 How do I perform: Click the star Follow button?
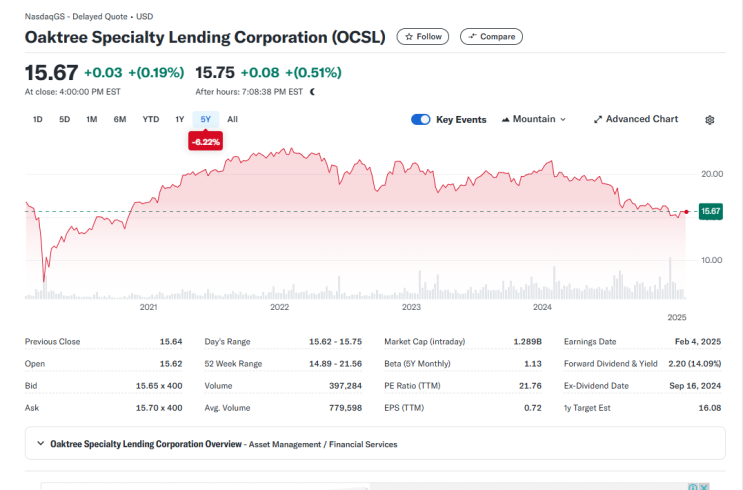[x=422, y=37]
